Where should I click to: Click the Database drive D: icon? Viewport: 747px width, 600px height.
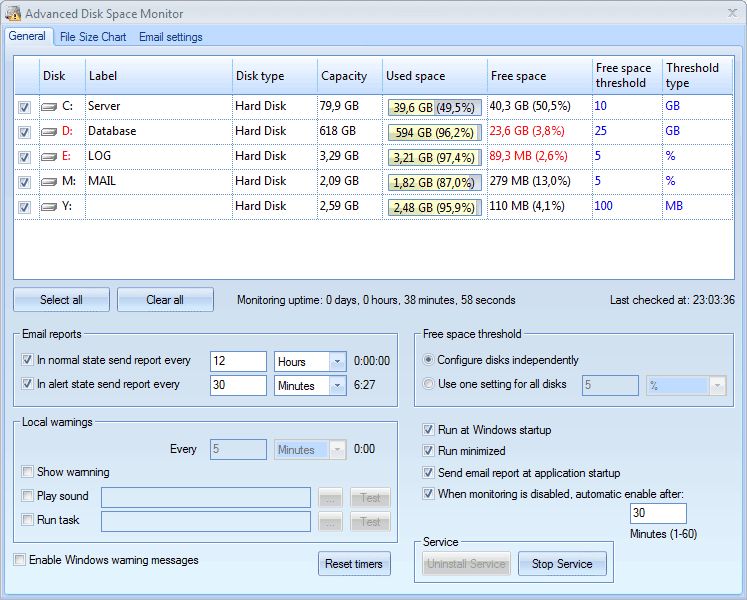[x=50, y=131]
